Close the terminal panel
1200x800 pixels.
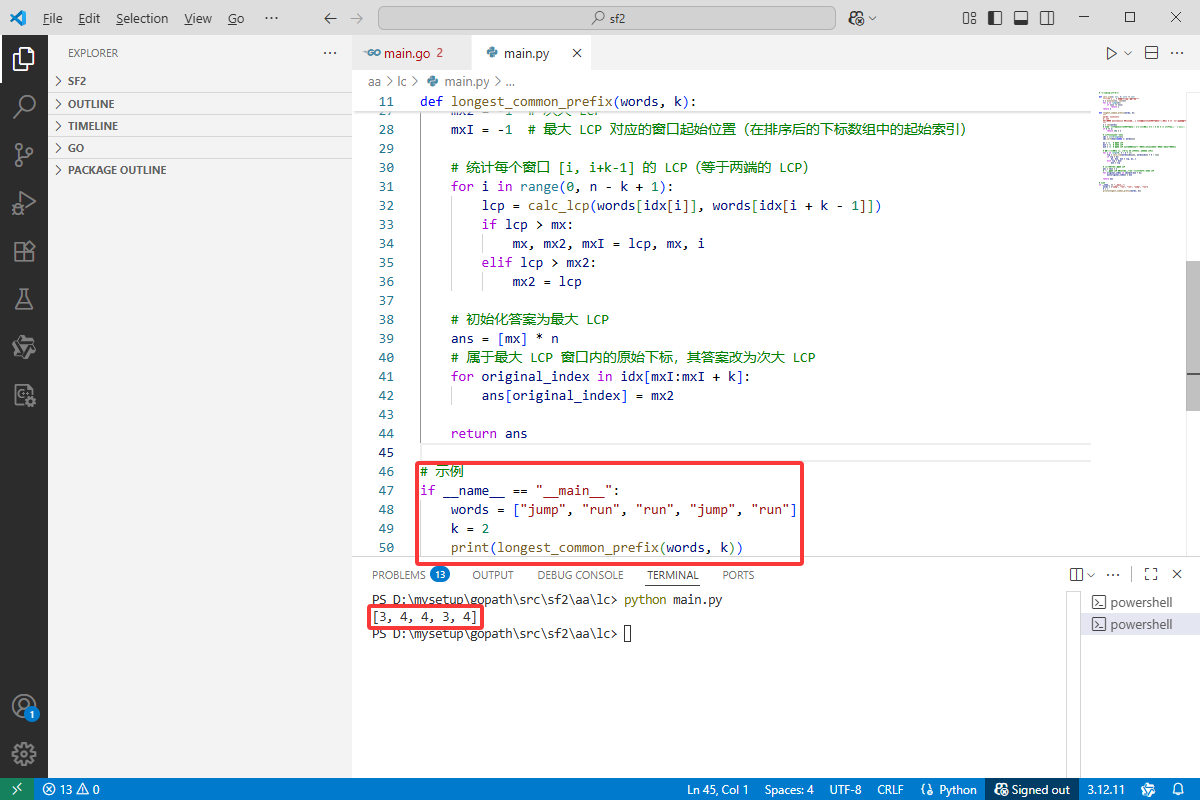[1177, 575]
